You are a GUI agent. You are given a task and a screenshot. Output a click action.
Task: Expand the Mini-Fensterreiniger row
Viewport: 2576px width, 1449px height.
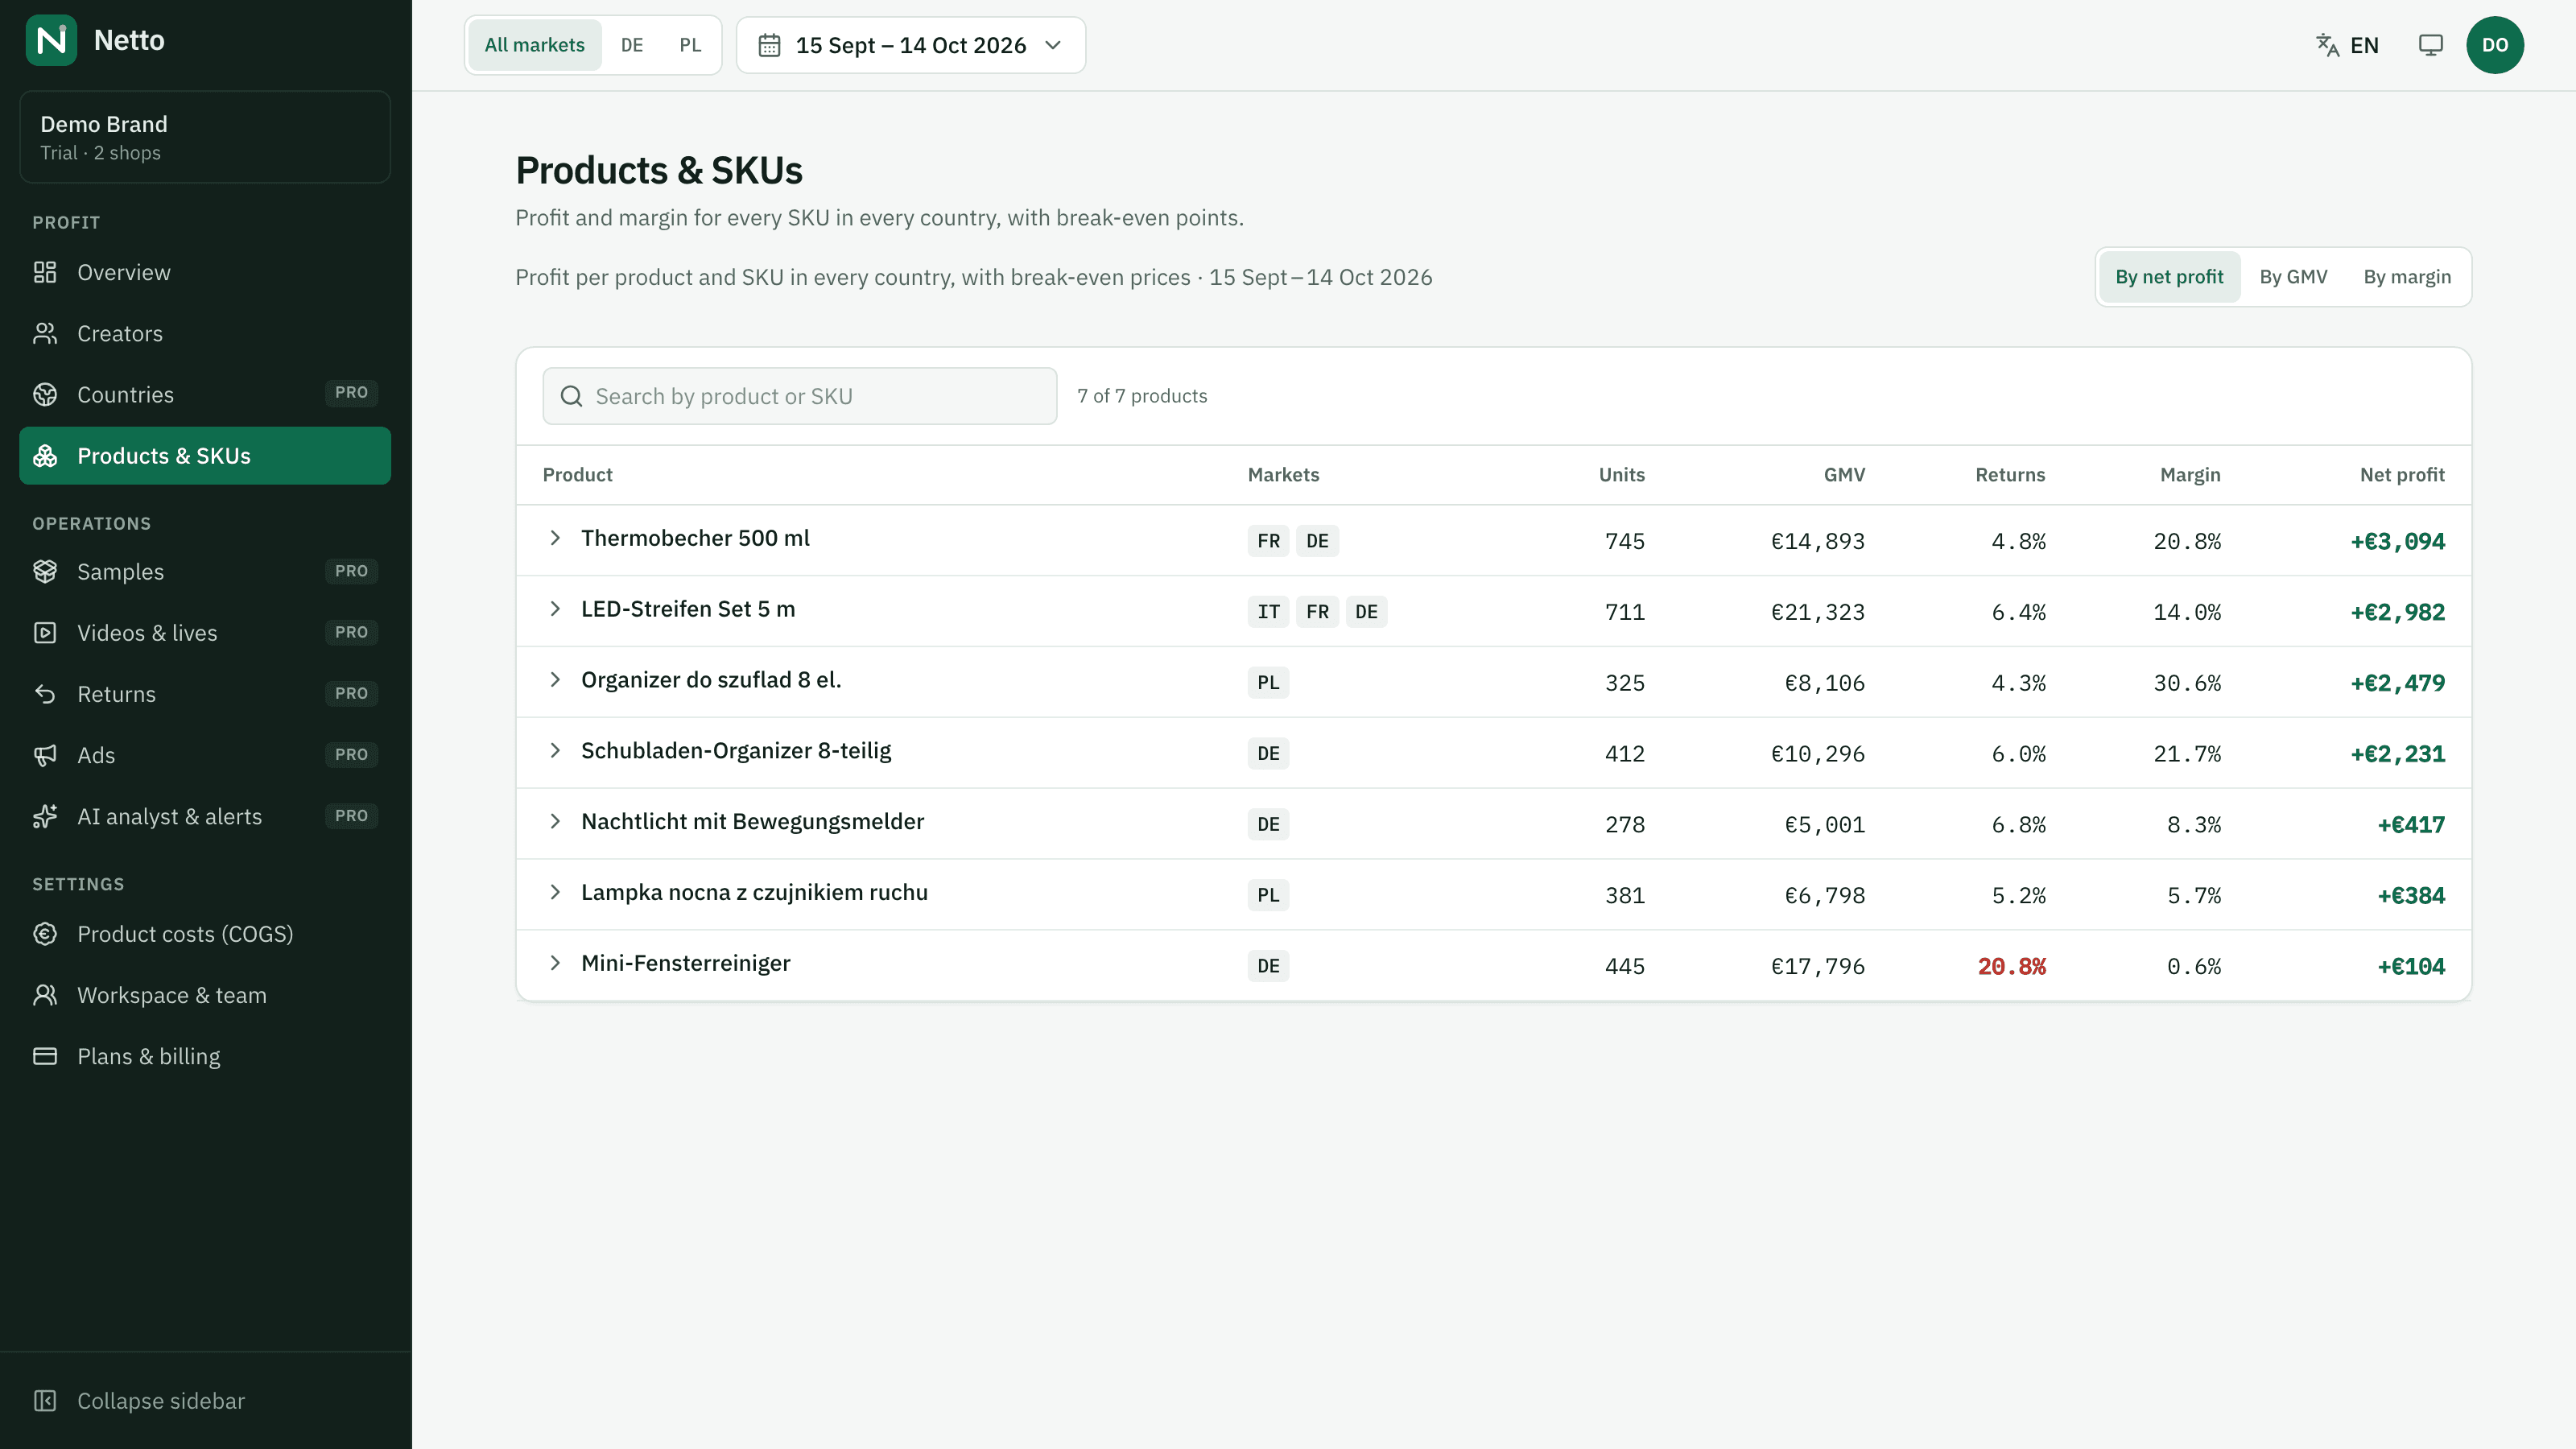pyautogui.click(x=555, y=963)
